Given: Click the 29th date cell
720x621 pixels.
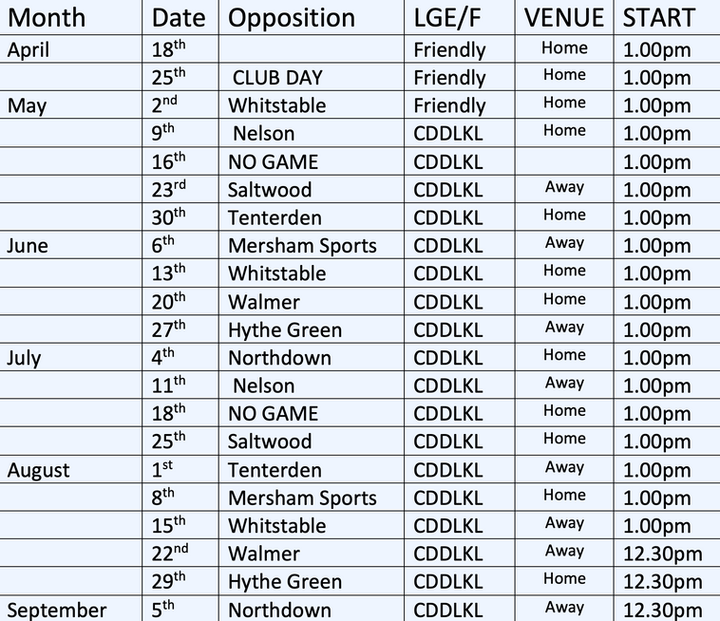Looking at the screenshot, I should [169, 581].
